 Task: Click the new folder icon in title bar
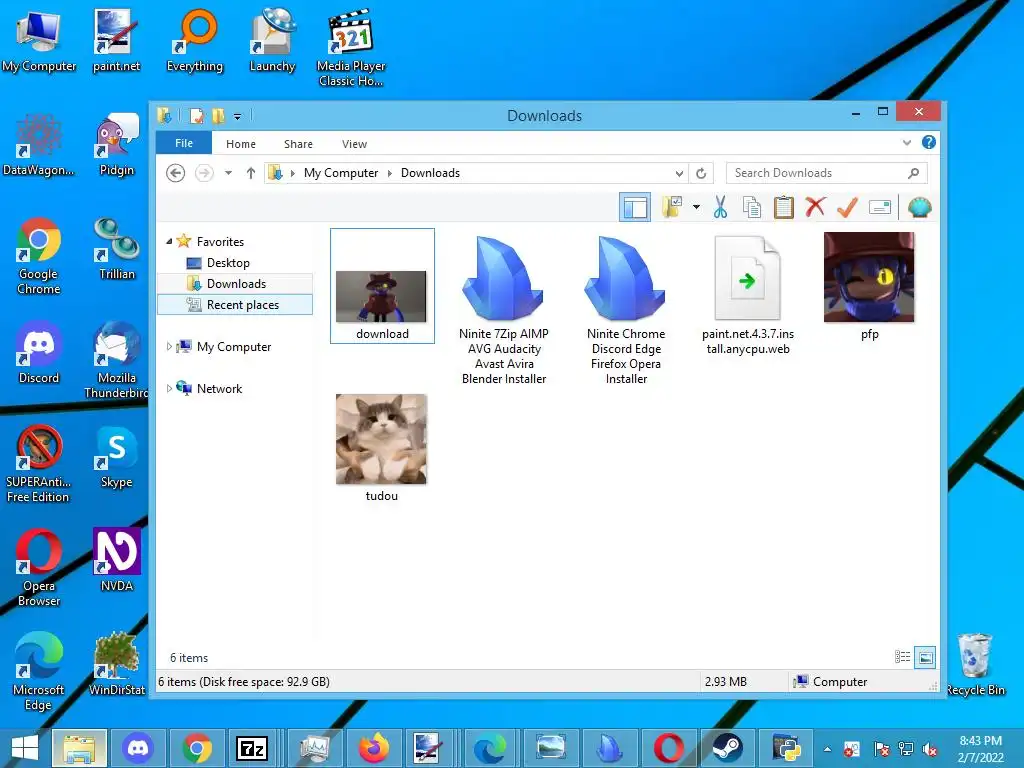pos(218,116)
